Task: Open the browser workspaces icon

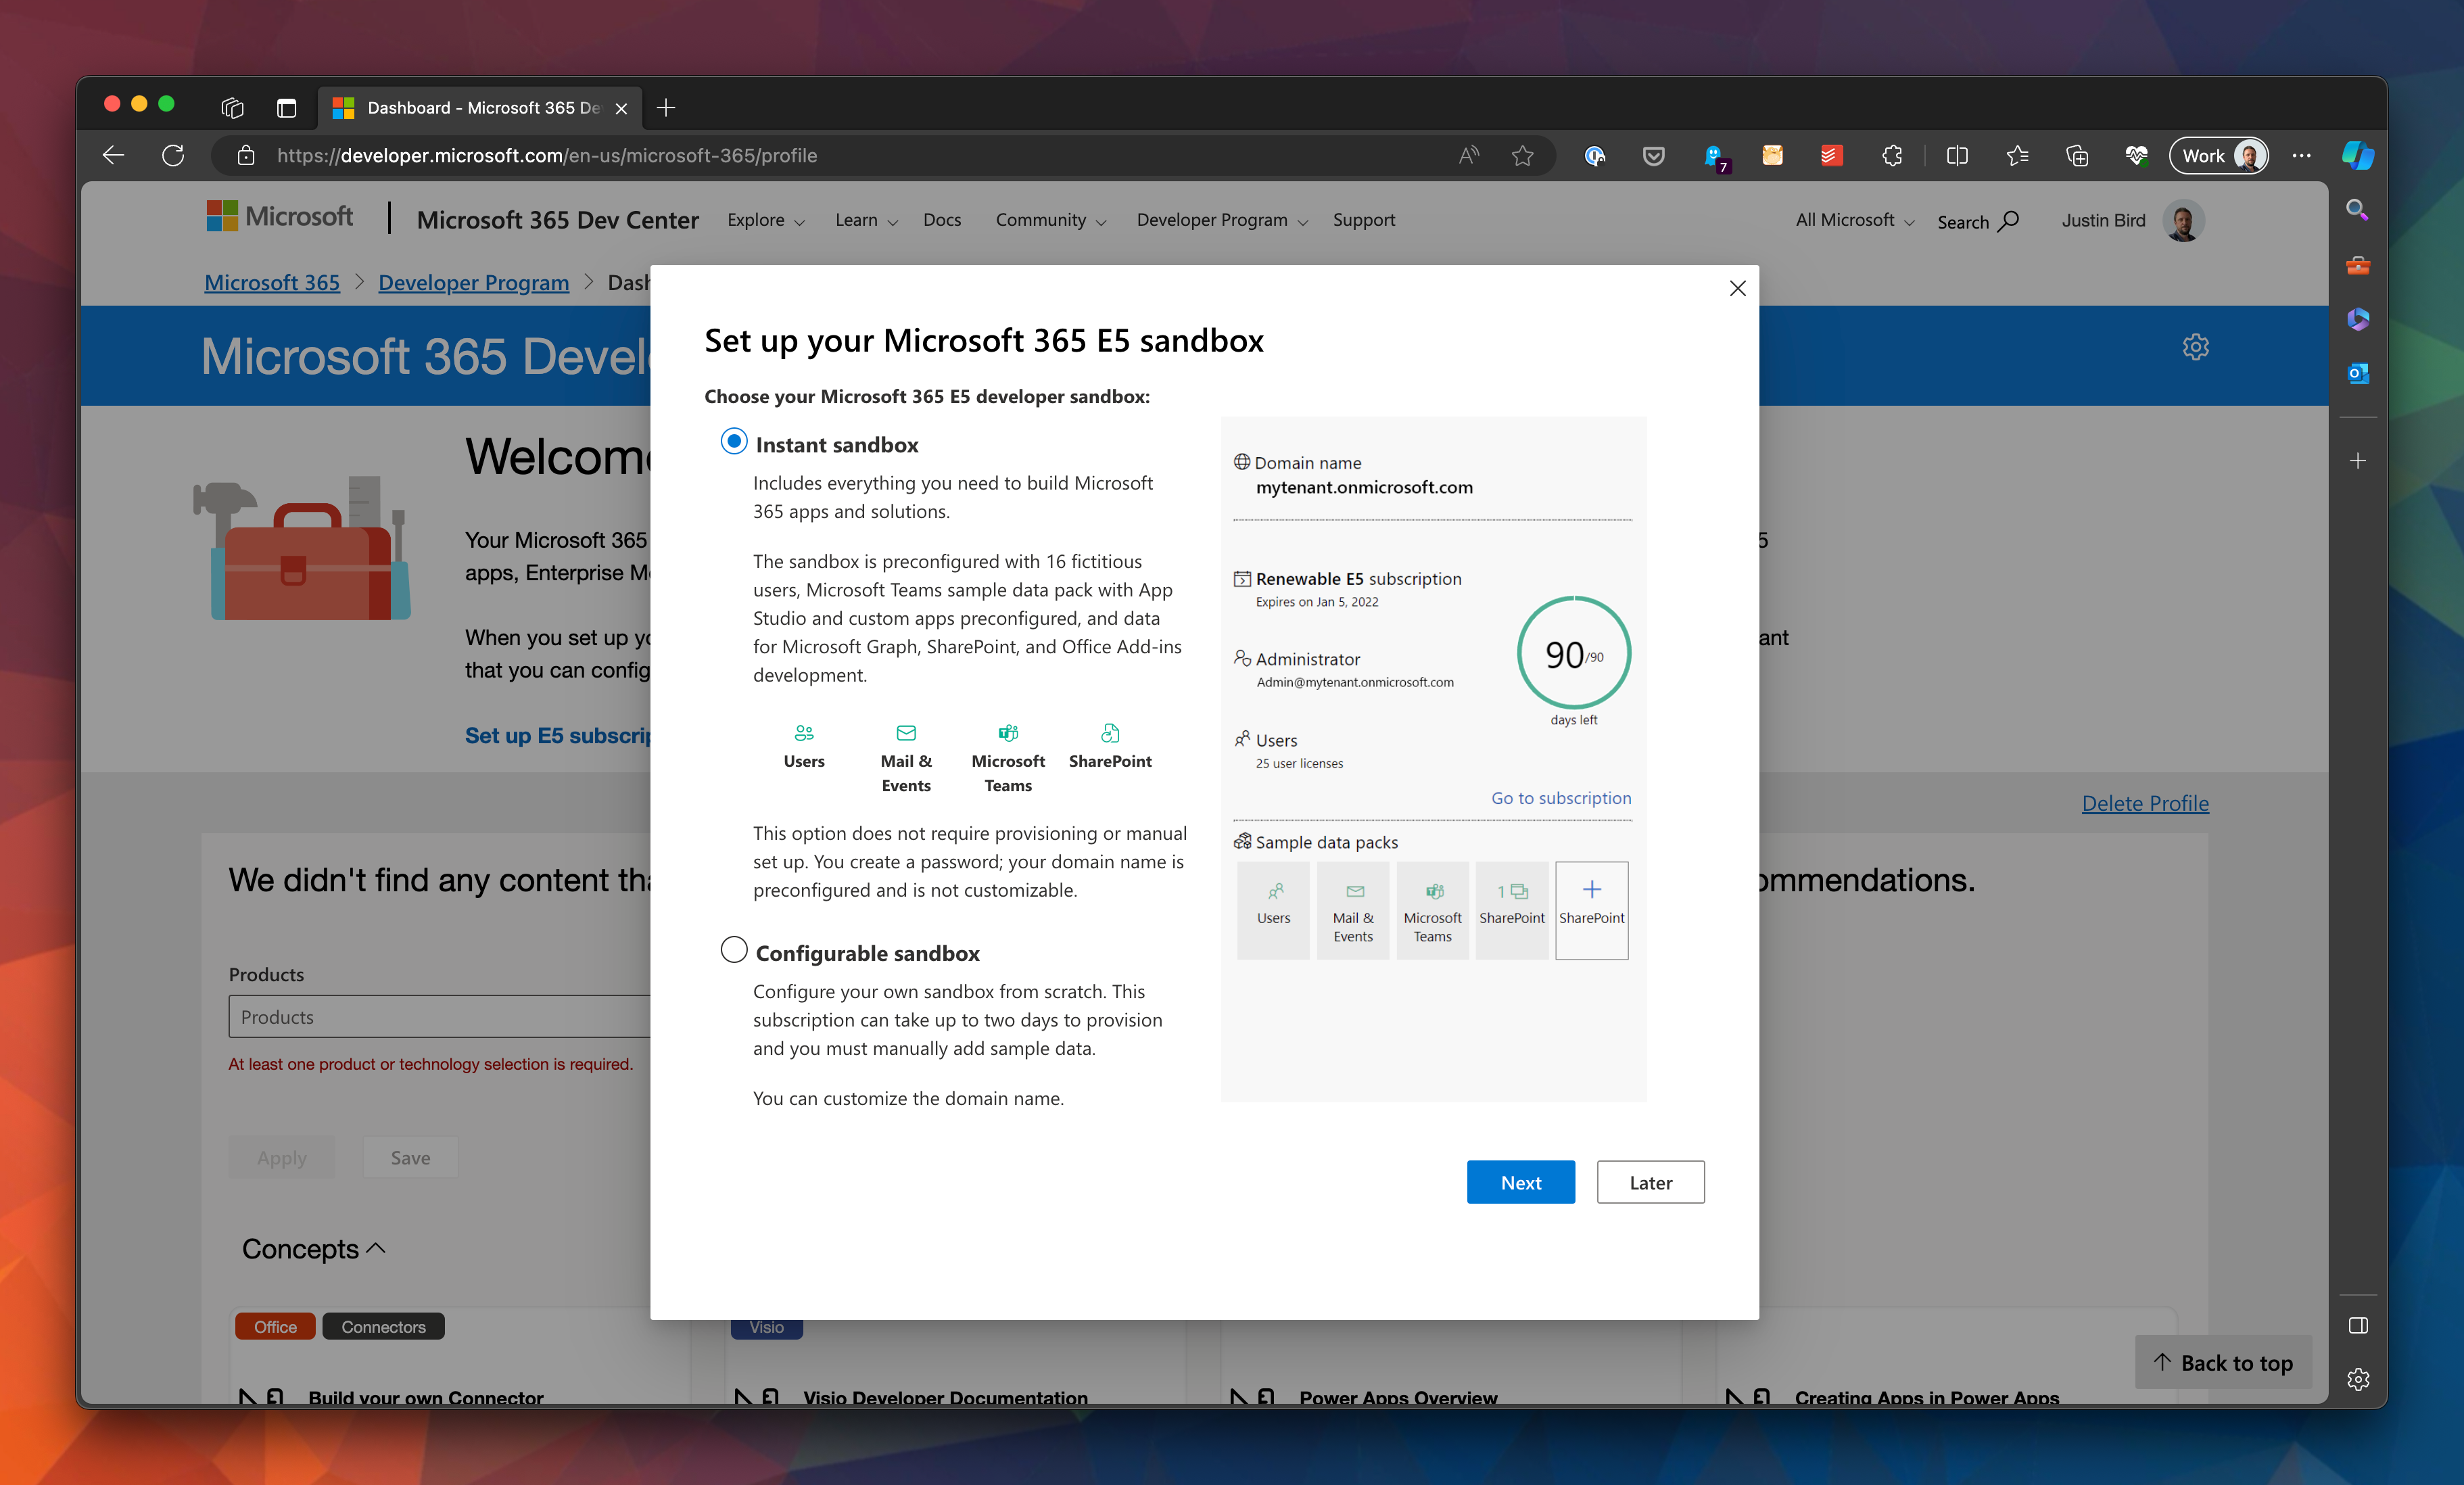Action: click(x=232, y=107)
